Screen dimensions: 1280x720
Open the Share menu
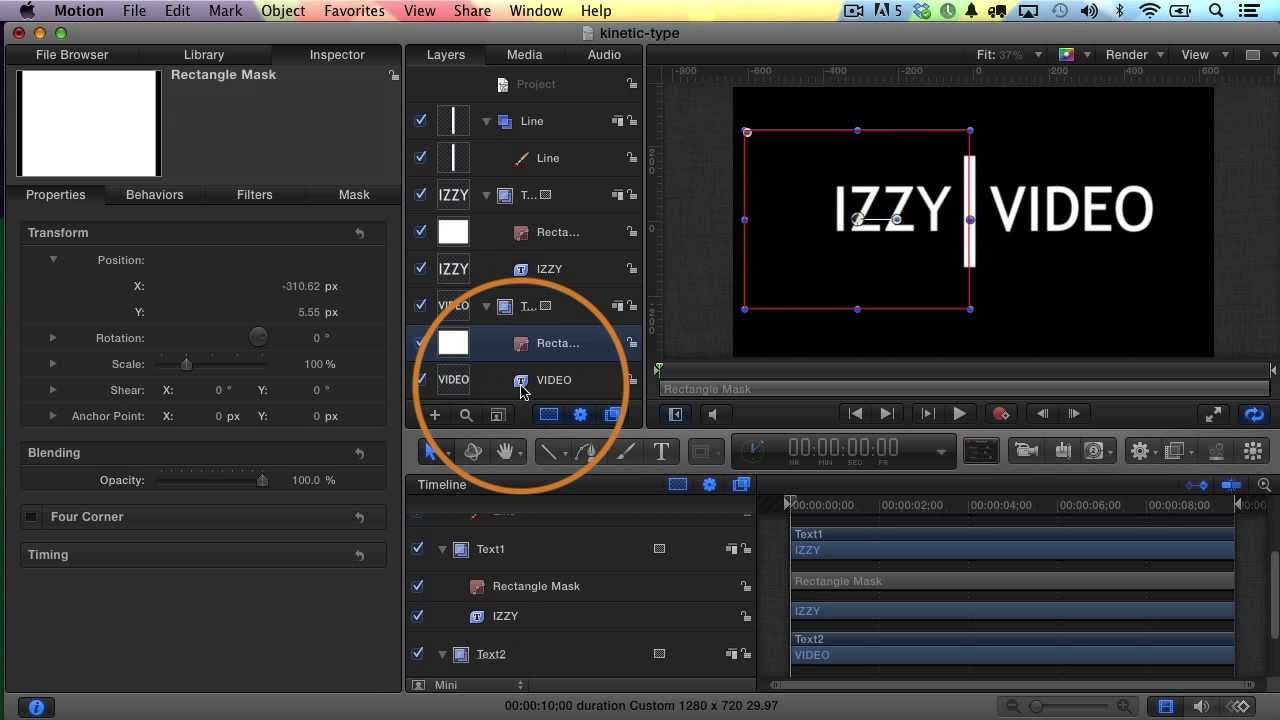click(x=471, y=11)
